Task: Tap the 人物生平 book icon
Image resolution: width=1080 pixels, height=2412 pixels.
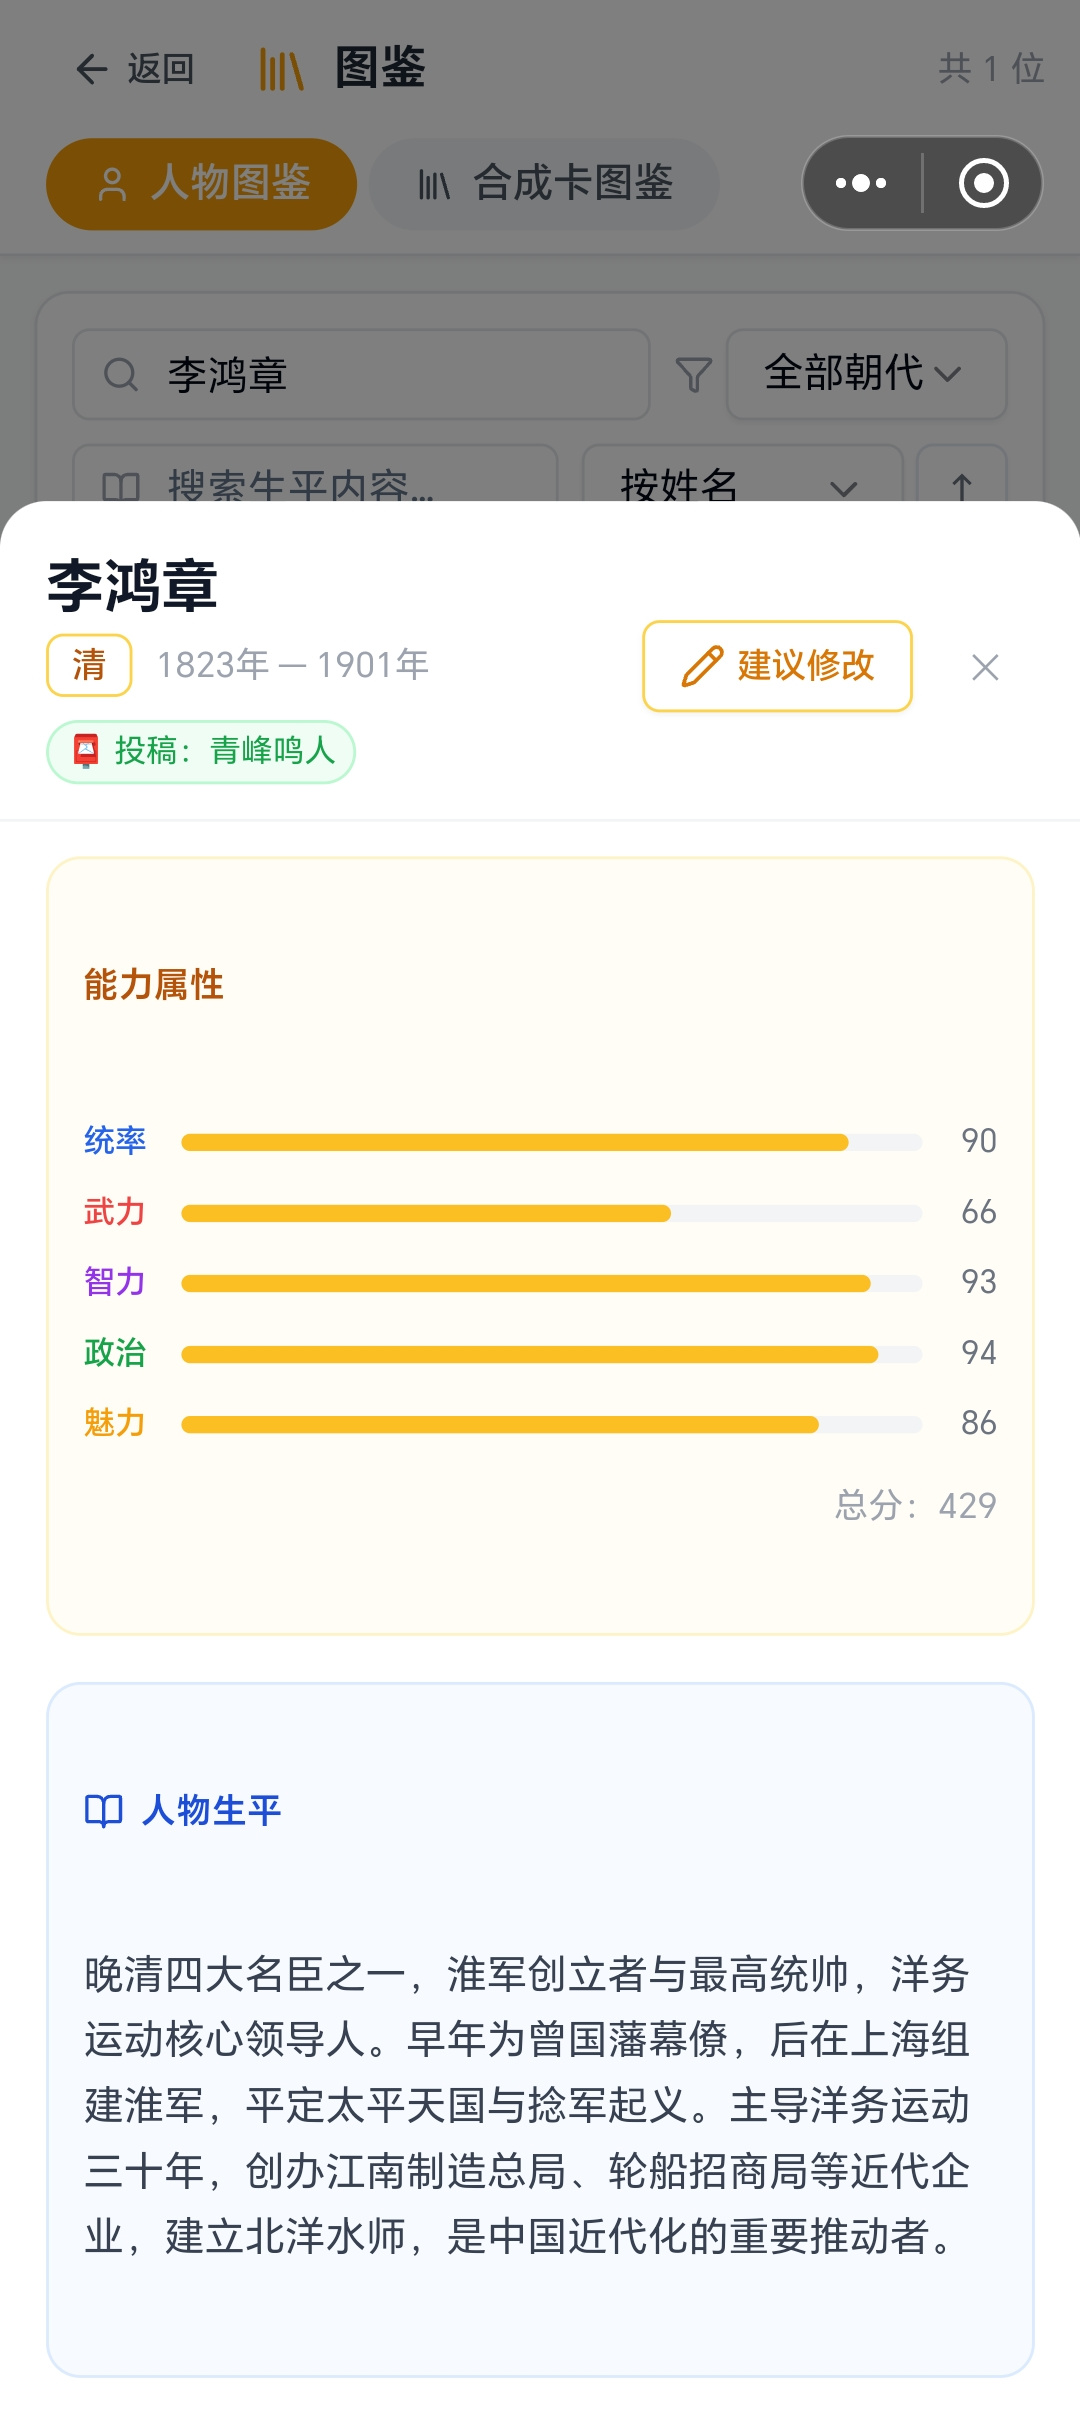Action: [104, 1810]
